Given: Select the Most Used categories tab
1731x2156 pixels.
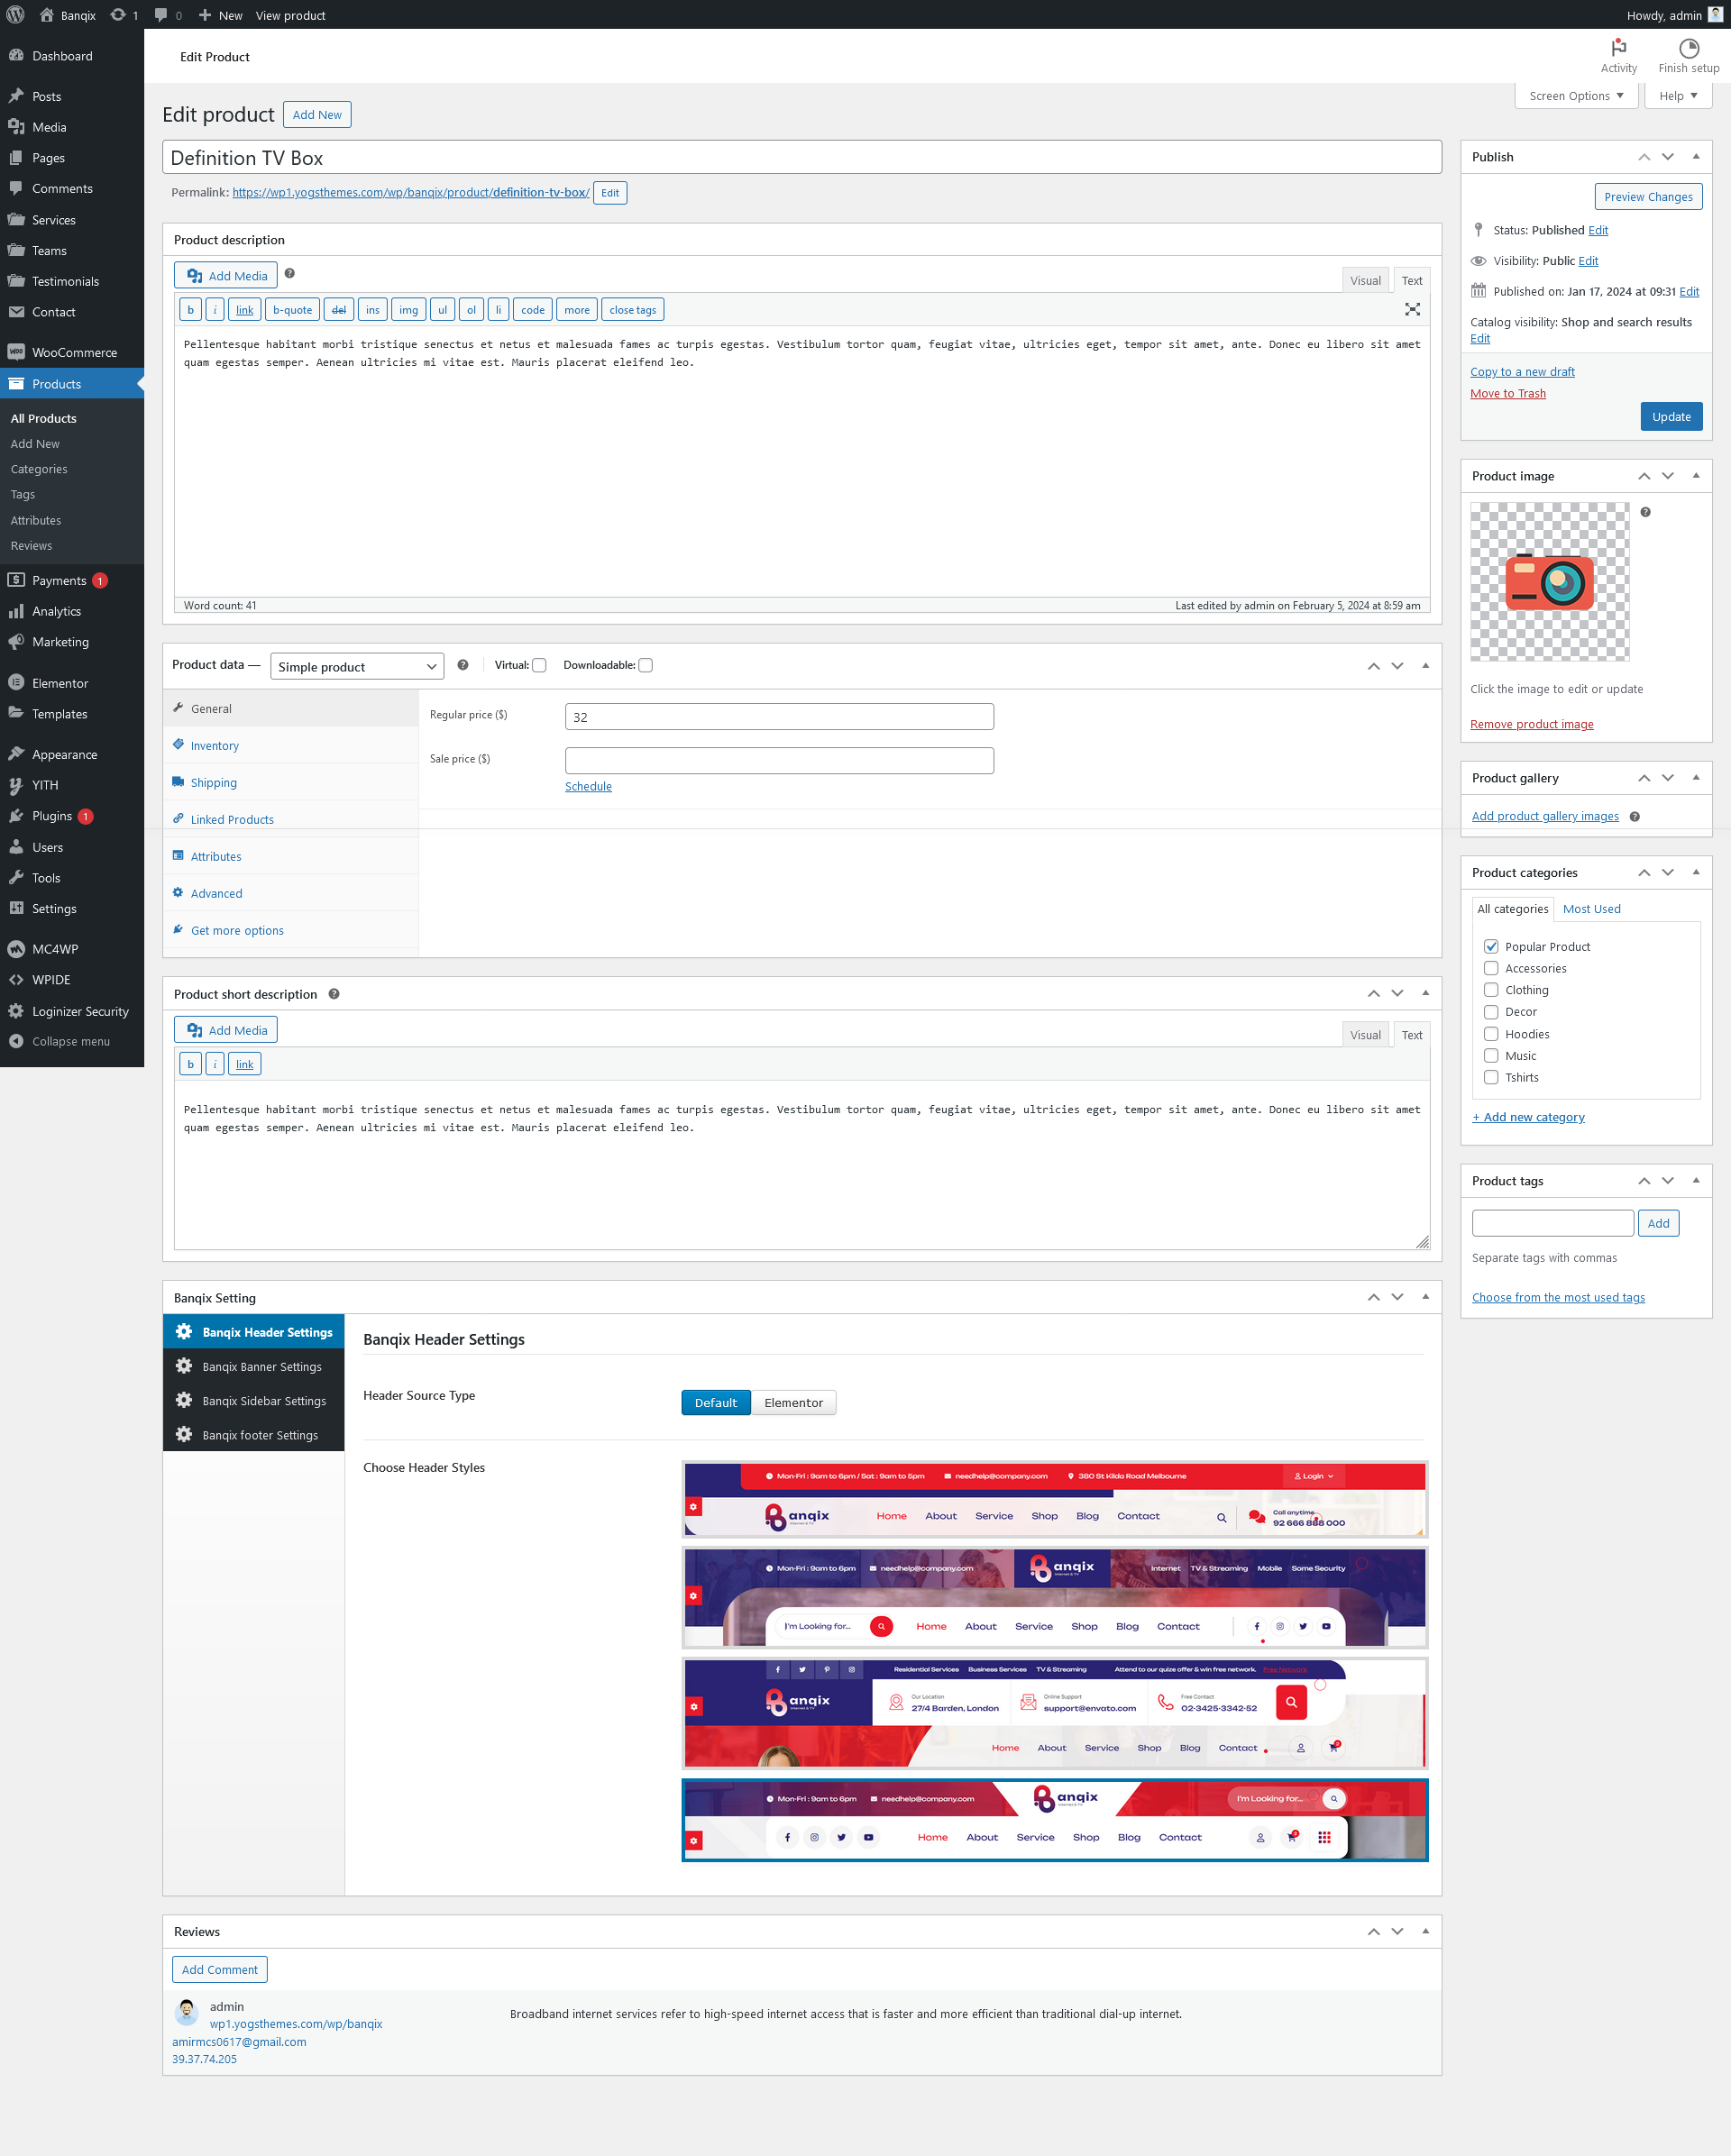Looking at the screenshot, I should tap(1591, 909).
